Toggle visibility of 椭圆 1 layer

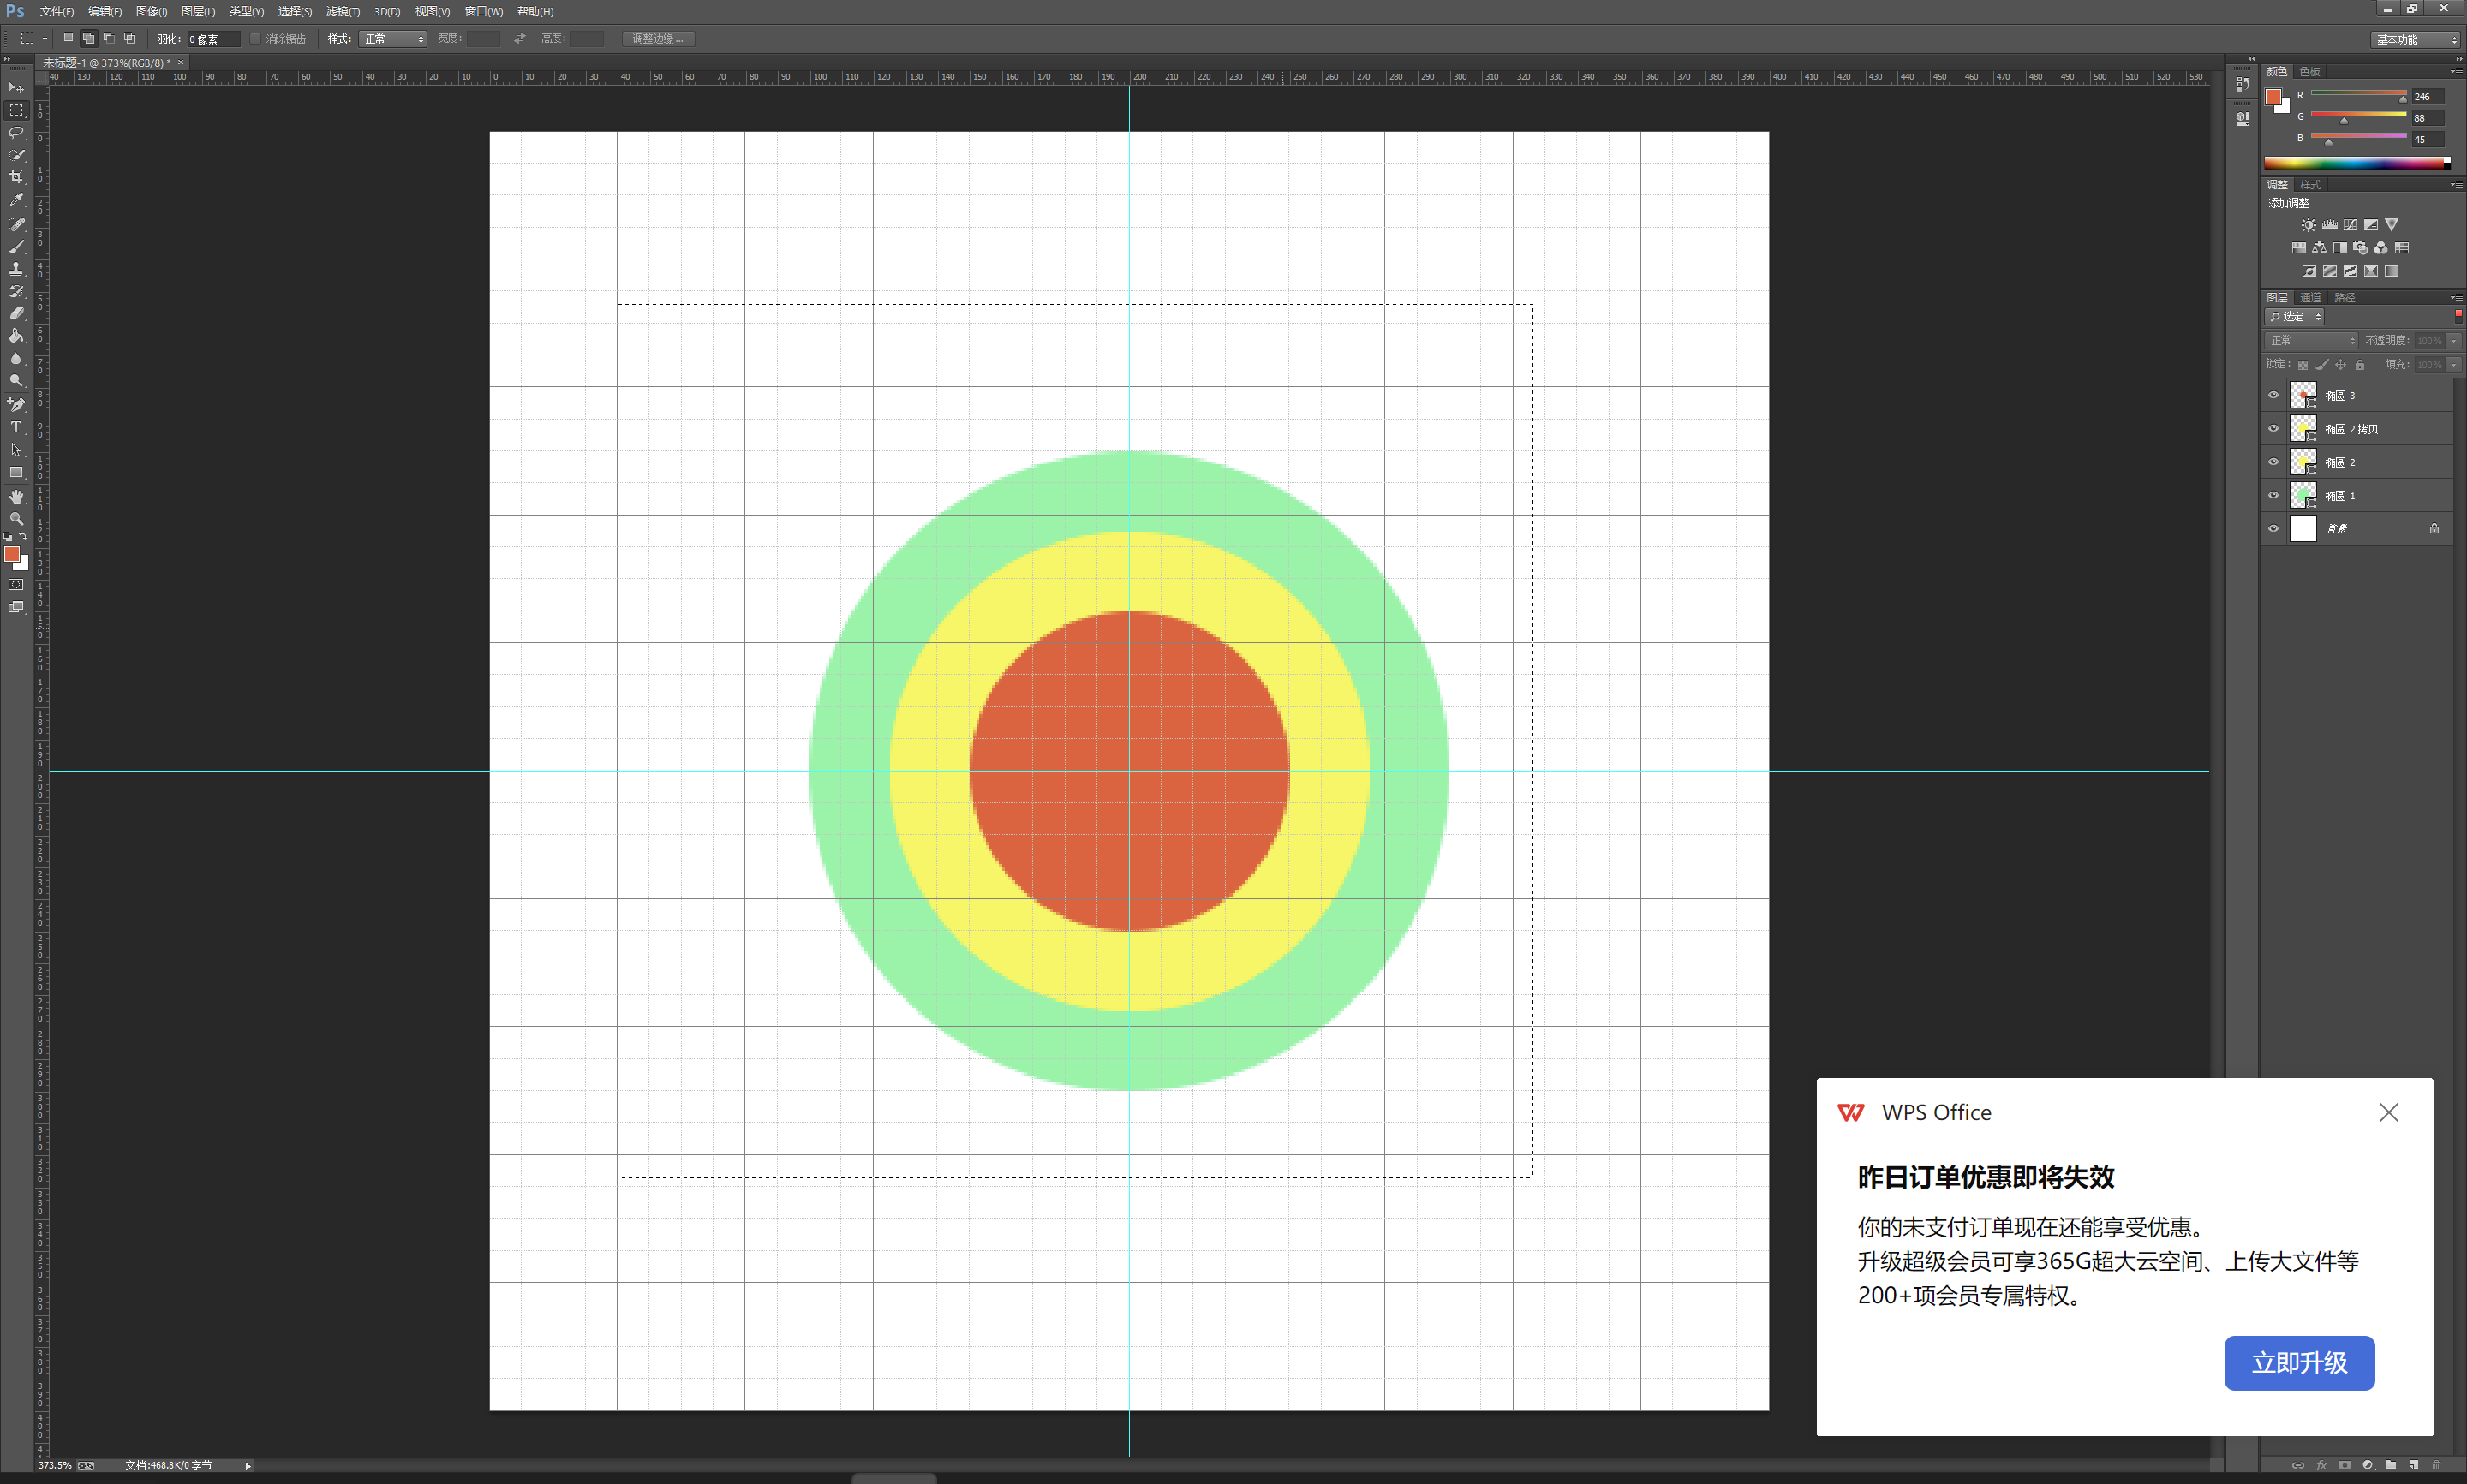2273,495
